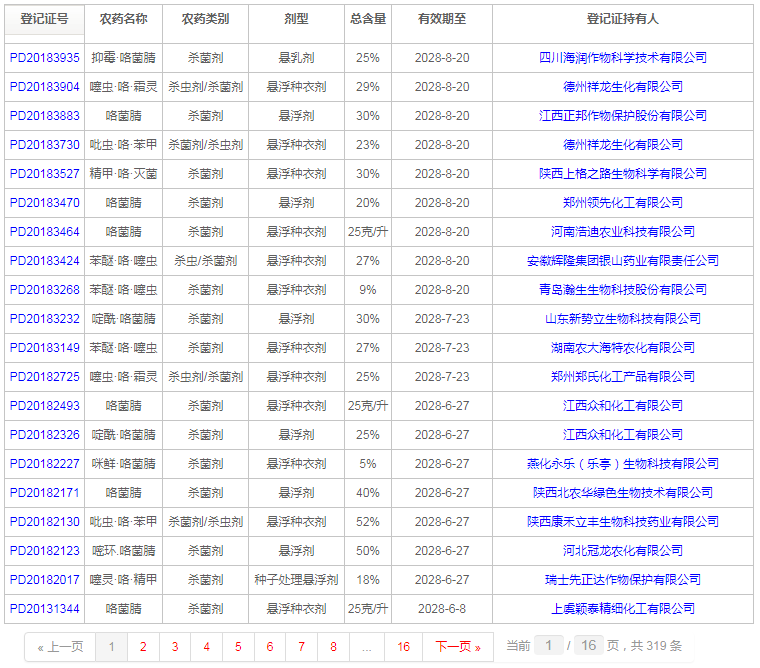Open registration PD20183464

(x=45, y=232)
